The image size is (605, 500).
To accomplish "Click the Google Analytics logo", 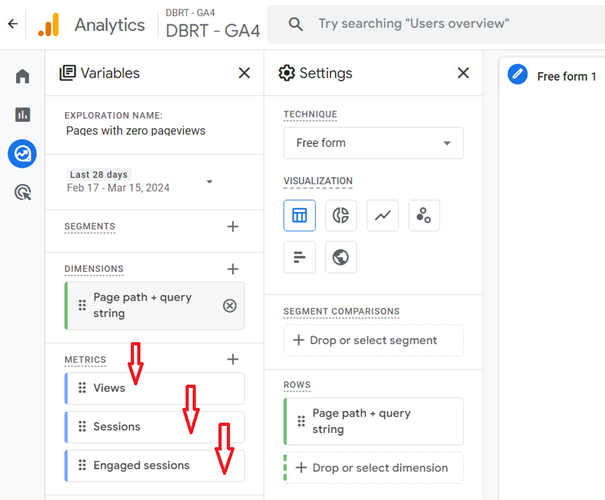I will click(x=49, y=25).
